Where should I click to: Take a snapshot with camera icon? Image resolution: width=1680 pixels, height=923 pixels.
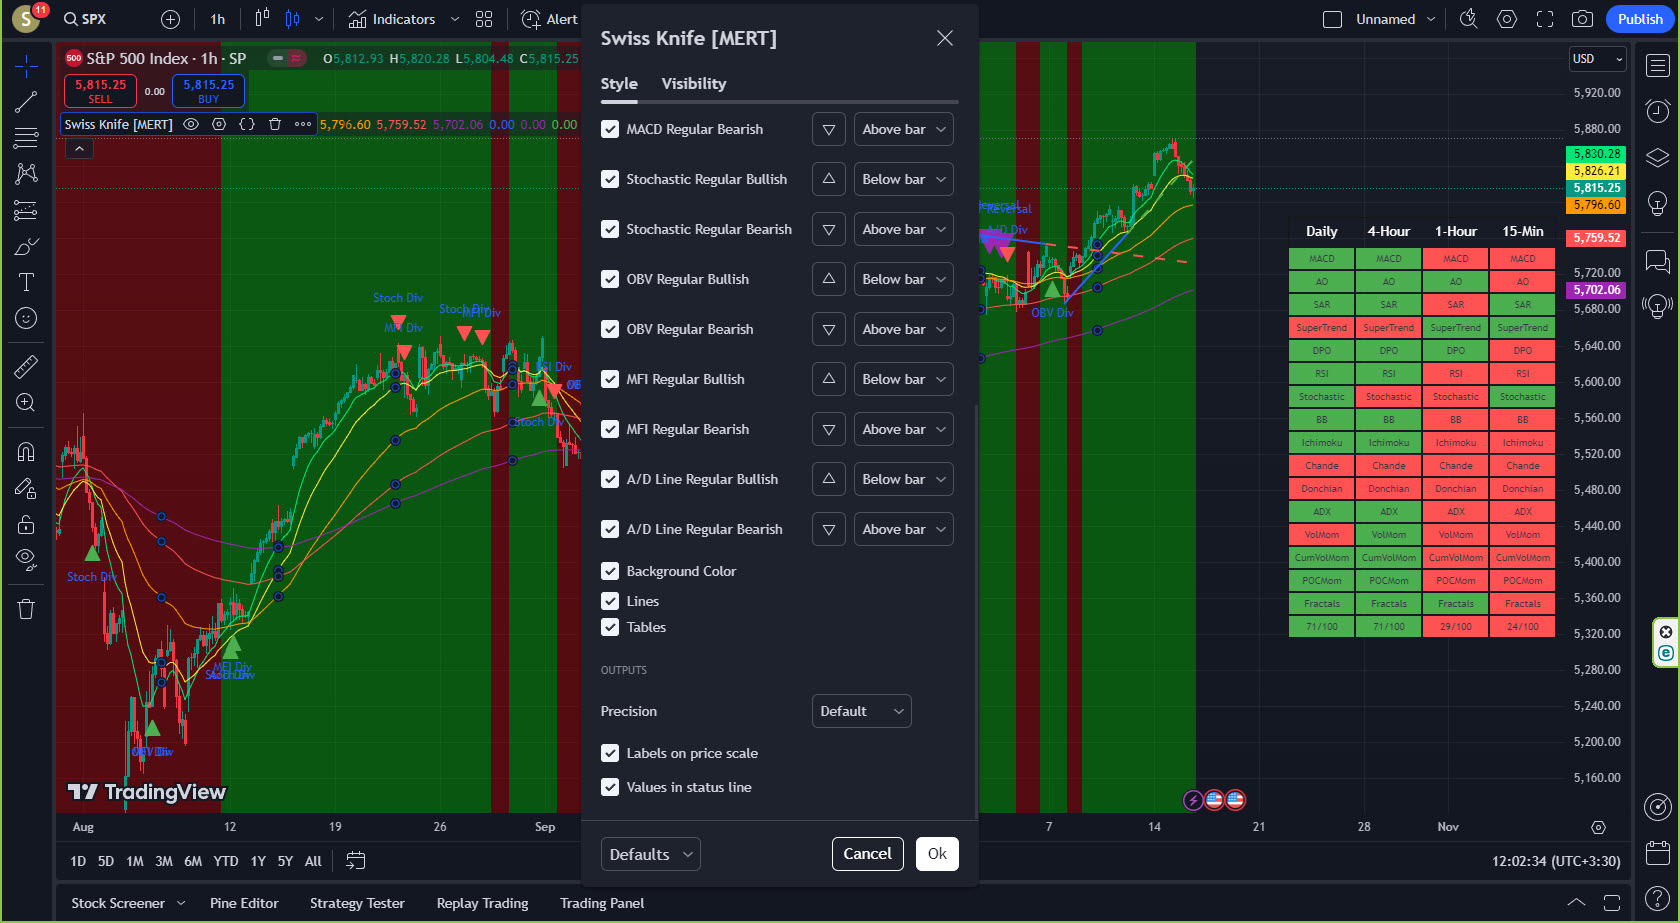1582,19
